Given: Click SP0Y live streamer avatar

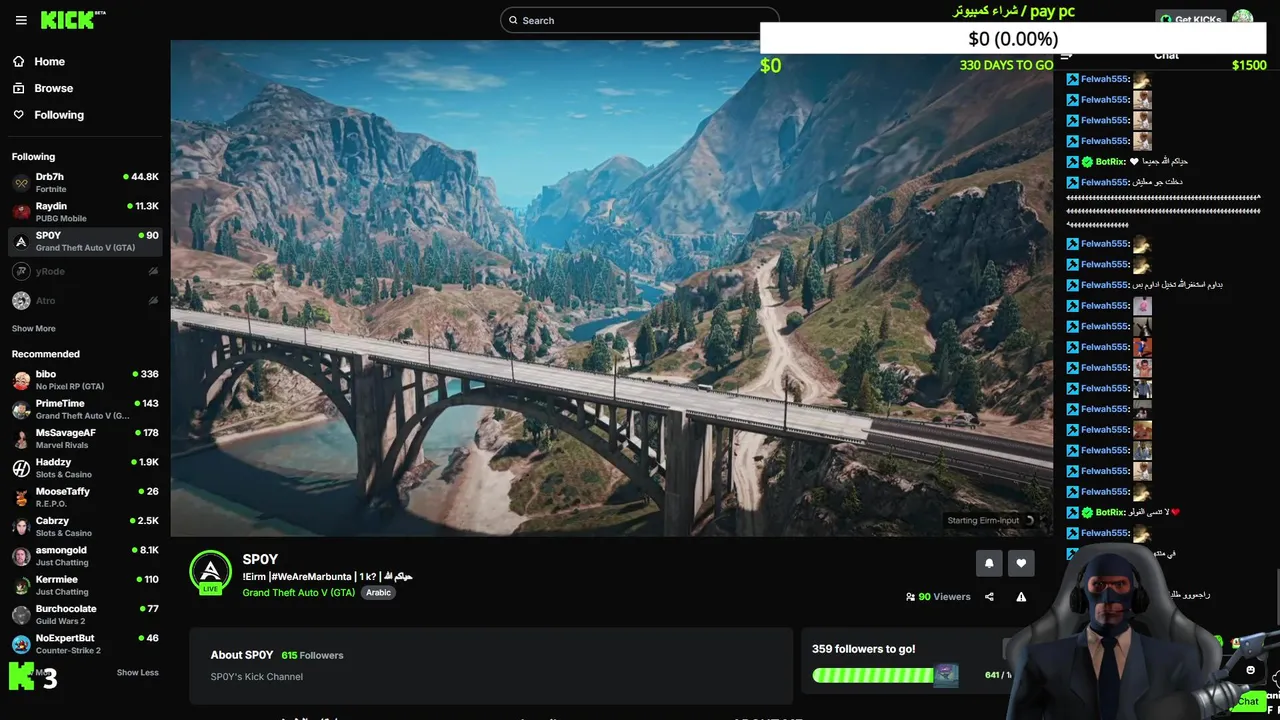Looking at the screenshot, I should coord(210,571).
